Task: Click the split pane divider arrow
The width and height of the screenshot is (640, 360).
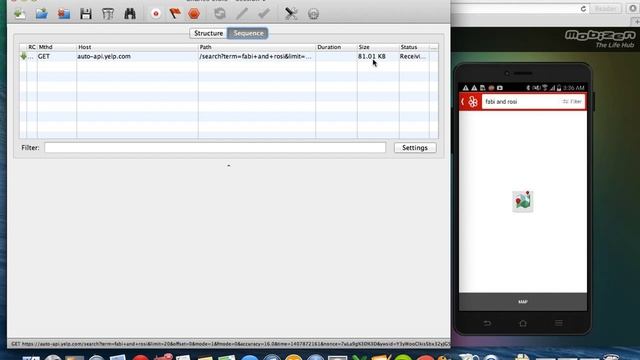Action: (229, 166)
